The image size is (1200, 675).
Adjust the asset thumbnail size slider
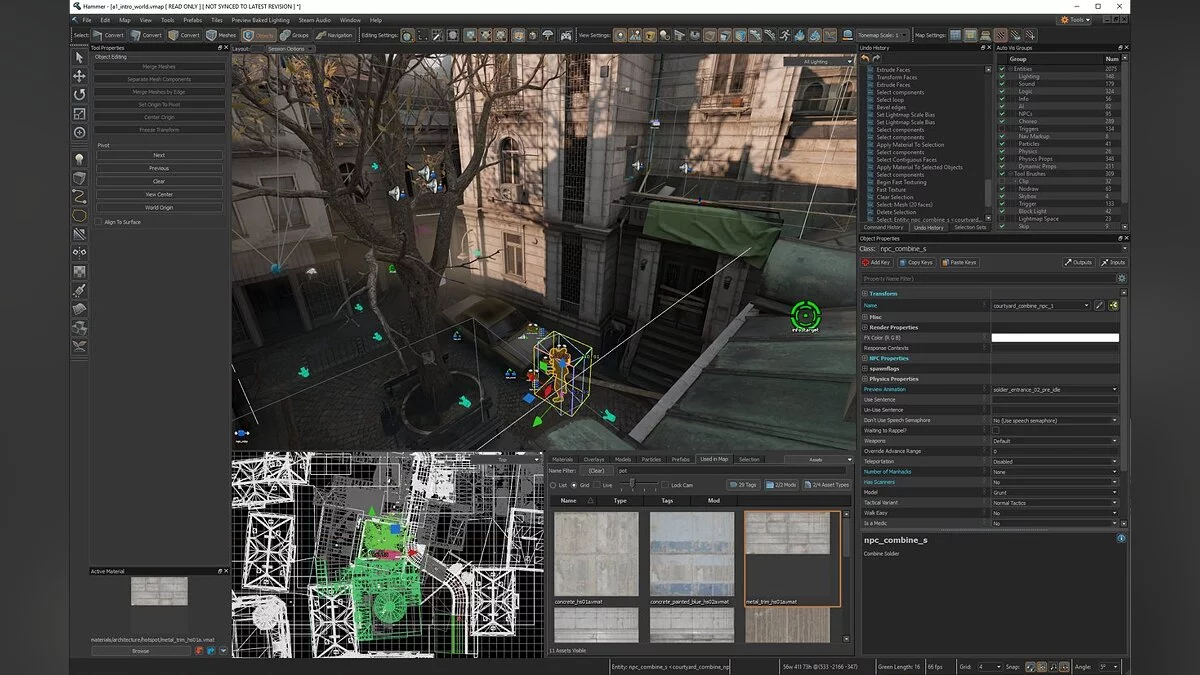[x=632, y=485]
